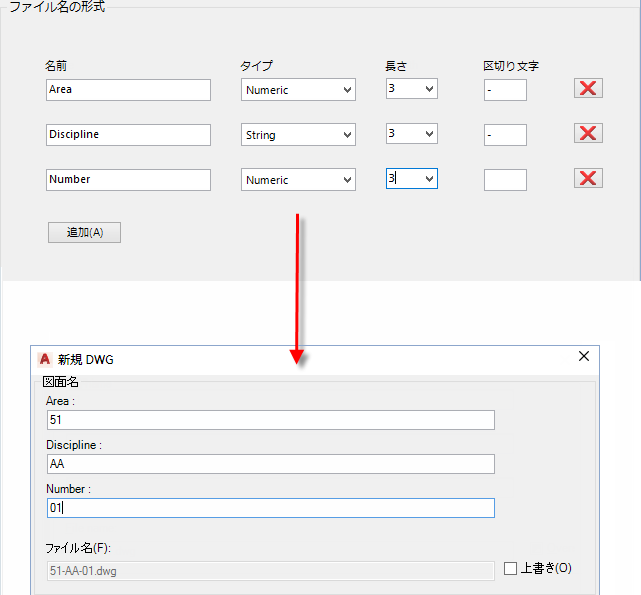641x595 pixels.
Task: Delete the Area row with red X
Action: [x=588, y=88]
